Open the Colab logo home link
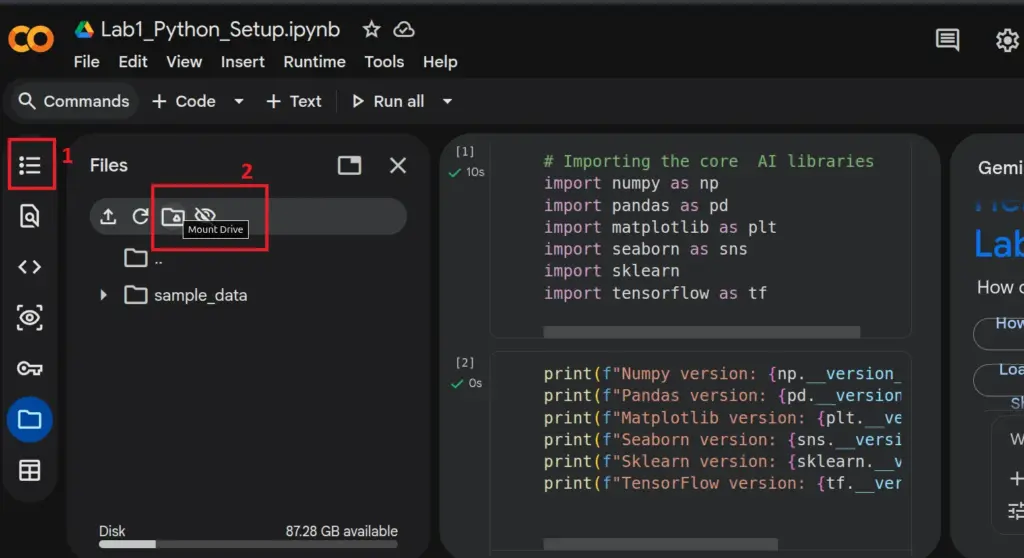The height and width of the screenshot is (558, 1024). click(31, 39)
